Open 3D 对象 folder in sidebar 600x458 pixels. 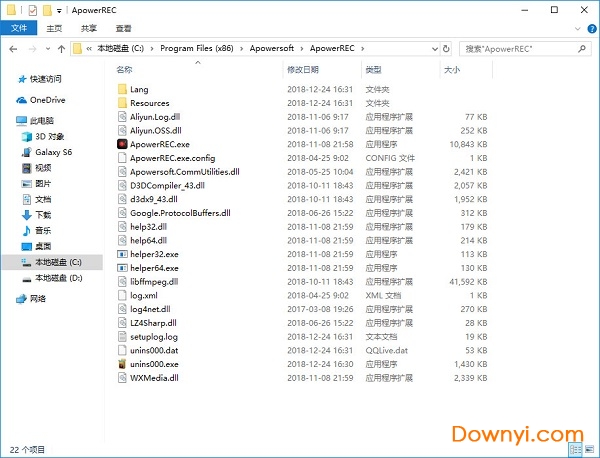(x=43, y=136)
